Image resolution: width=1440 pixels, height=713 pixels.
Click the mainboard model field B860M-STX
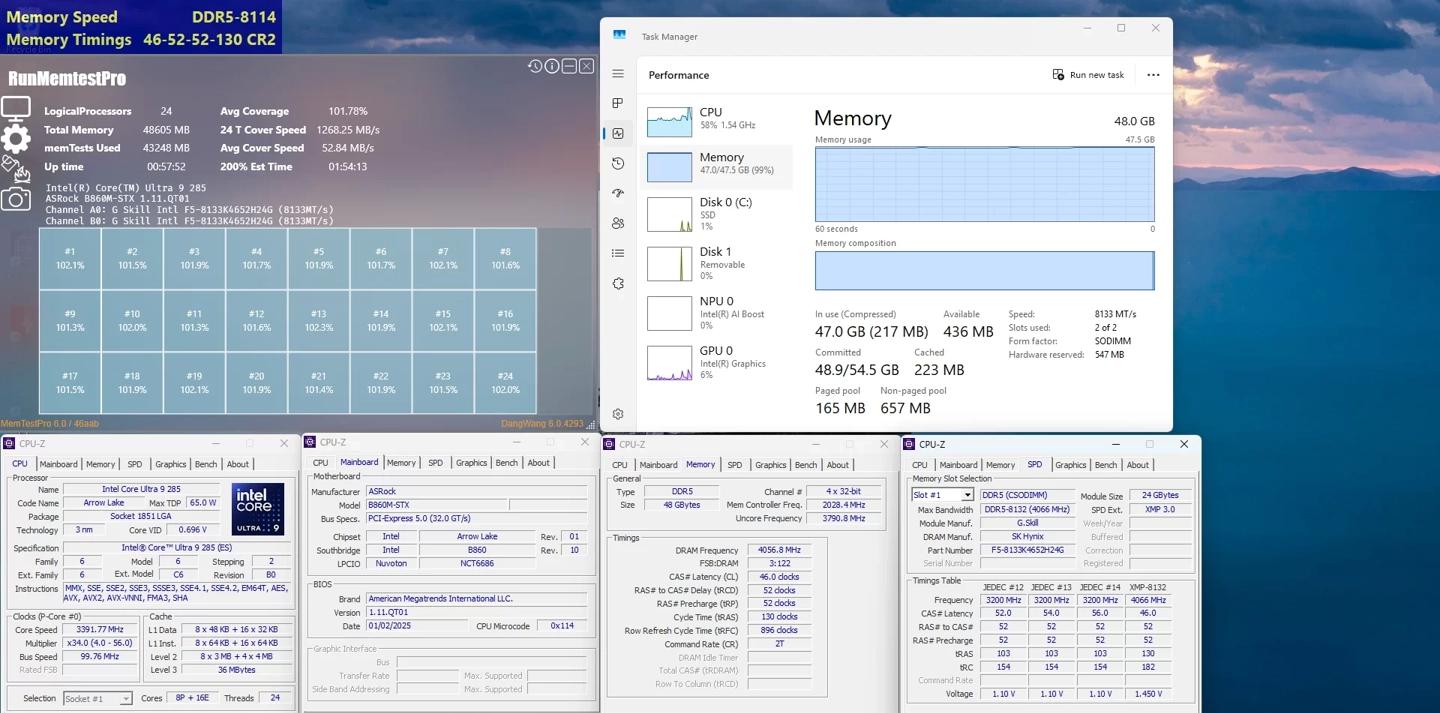(437, 505)
